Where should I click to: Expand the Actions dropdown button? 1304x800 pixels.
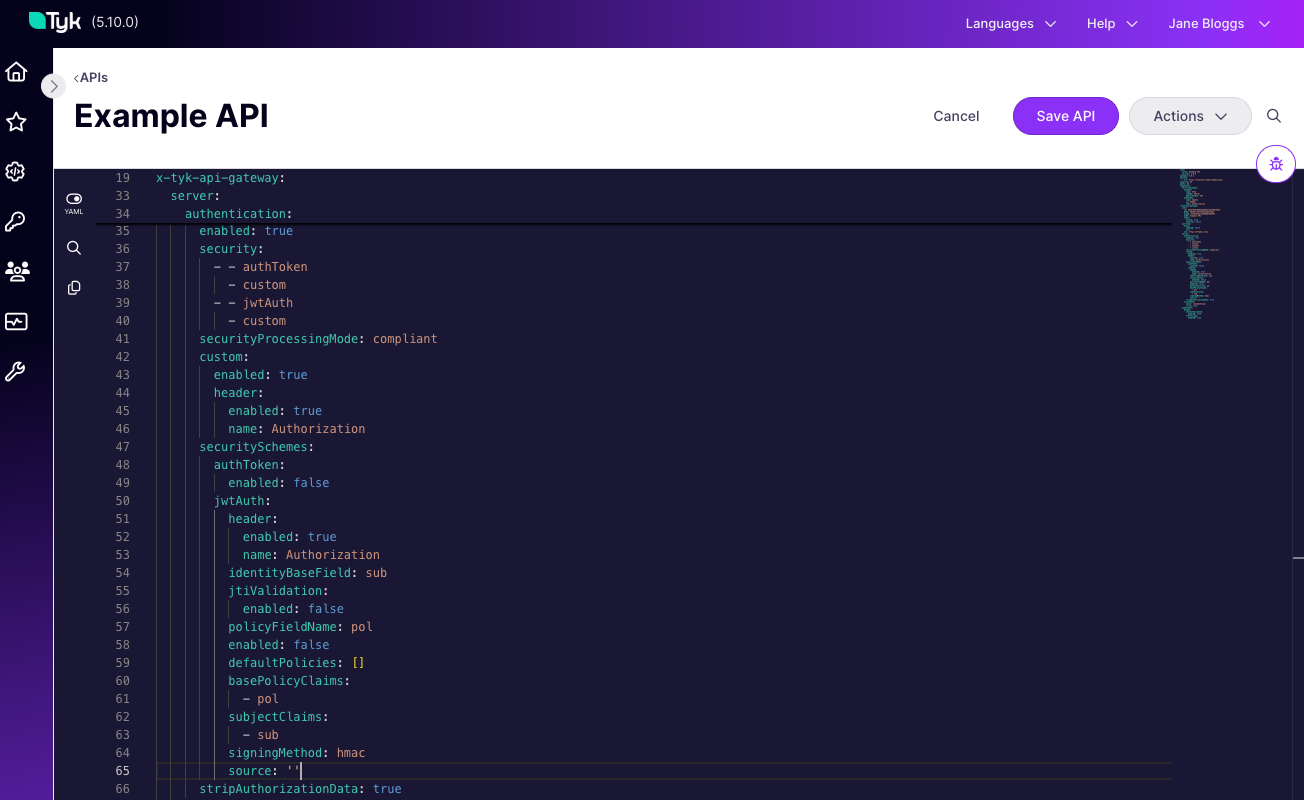coord(1190,116)
